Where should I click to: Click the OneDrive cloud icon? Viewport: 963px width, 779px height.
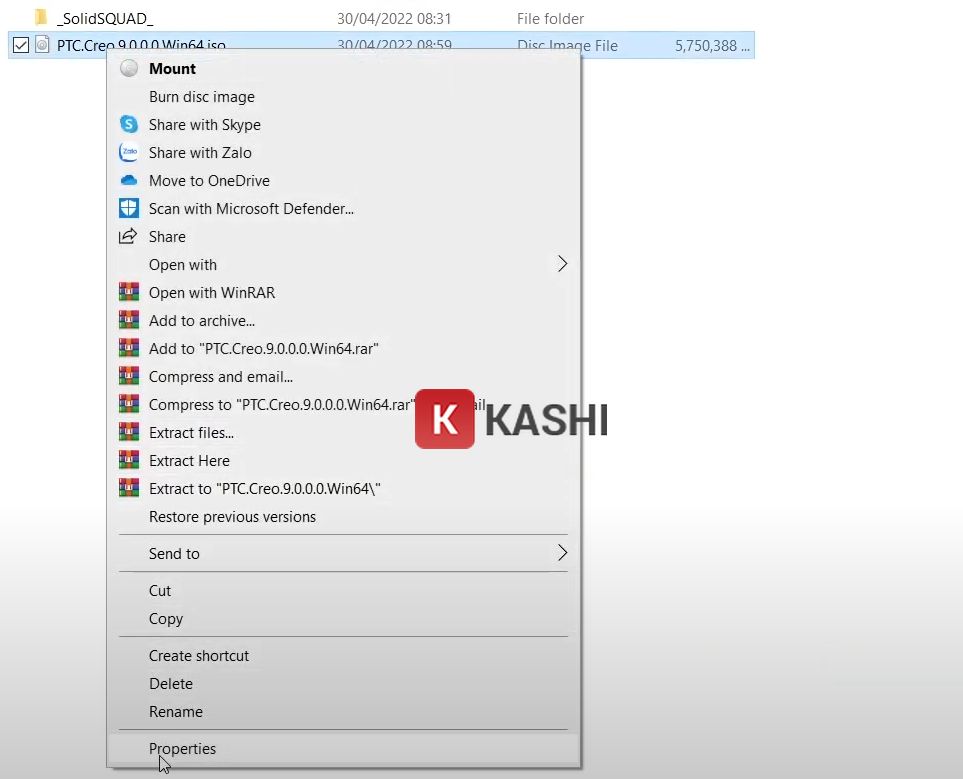(x=128, y=181)
